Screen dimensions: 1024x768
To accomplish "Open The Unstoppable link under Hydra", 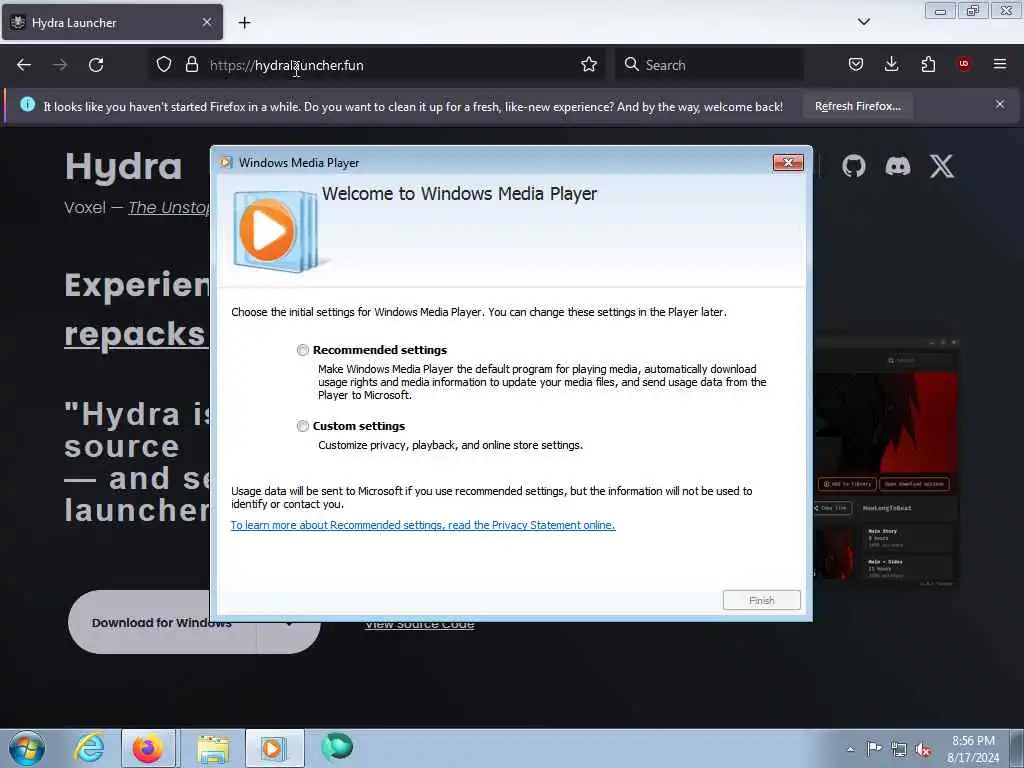I will (x=170, y=208).
